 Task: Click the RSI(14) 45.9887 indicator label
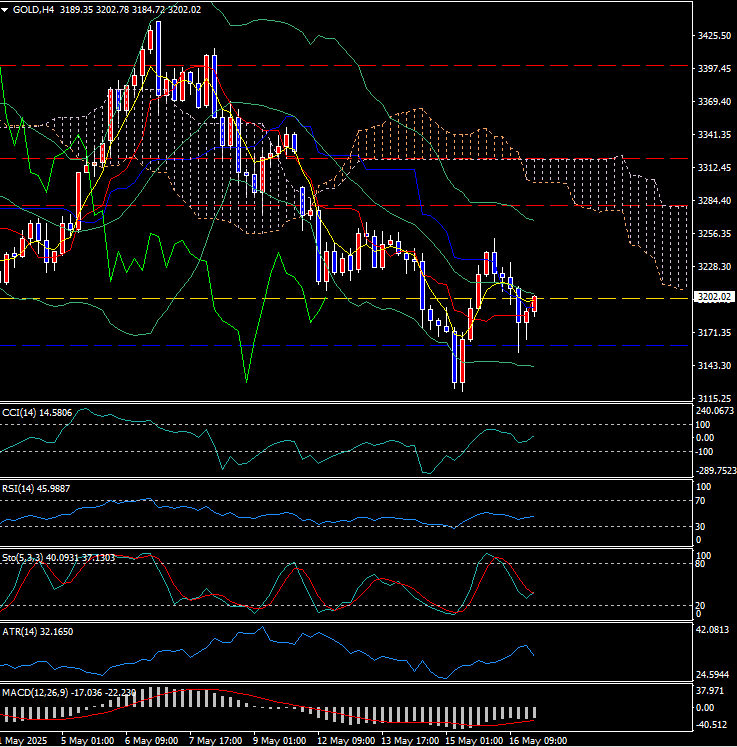pos(36,489)
